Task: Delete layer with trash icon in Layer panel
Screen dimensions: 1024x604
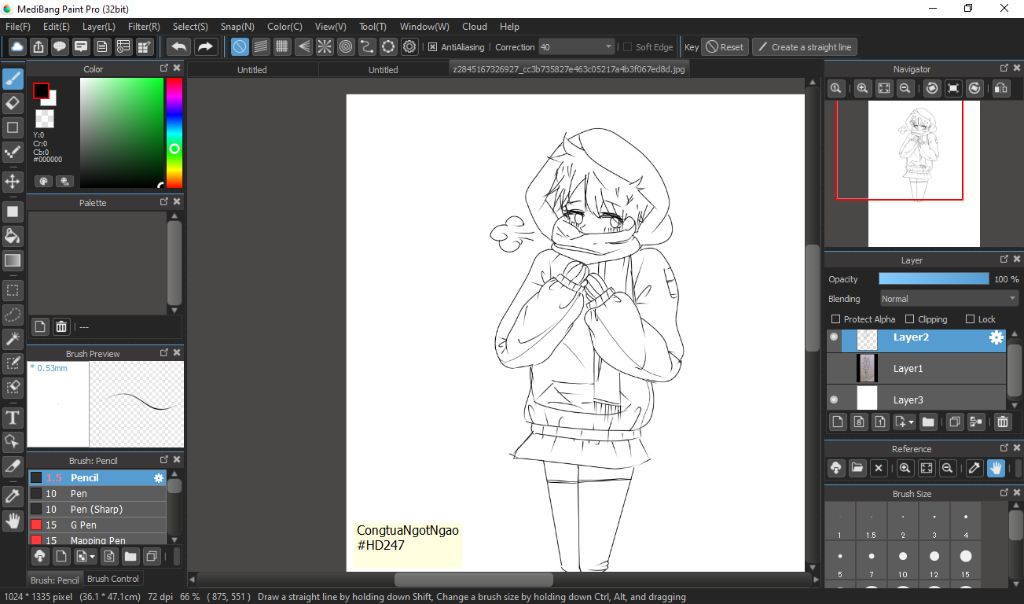Action: pyautogui.click(x=1002, y=422)
